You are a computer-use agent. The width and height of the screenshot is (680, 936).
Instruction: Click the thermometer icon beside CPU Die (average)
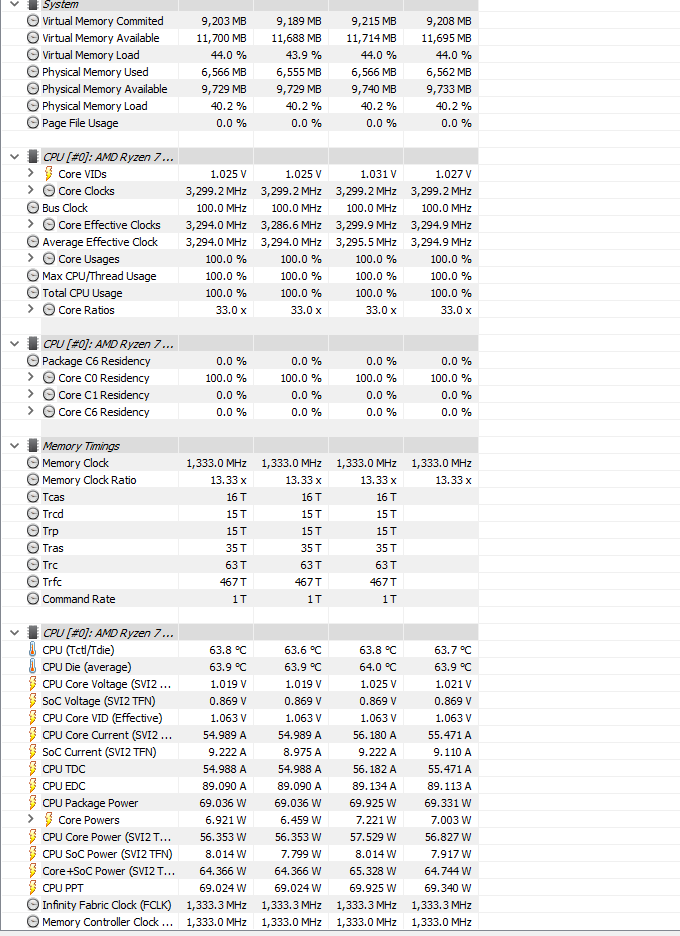point(33,667)
